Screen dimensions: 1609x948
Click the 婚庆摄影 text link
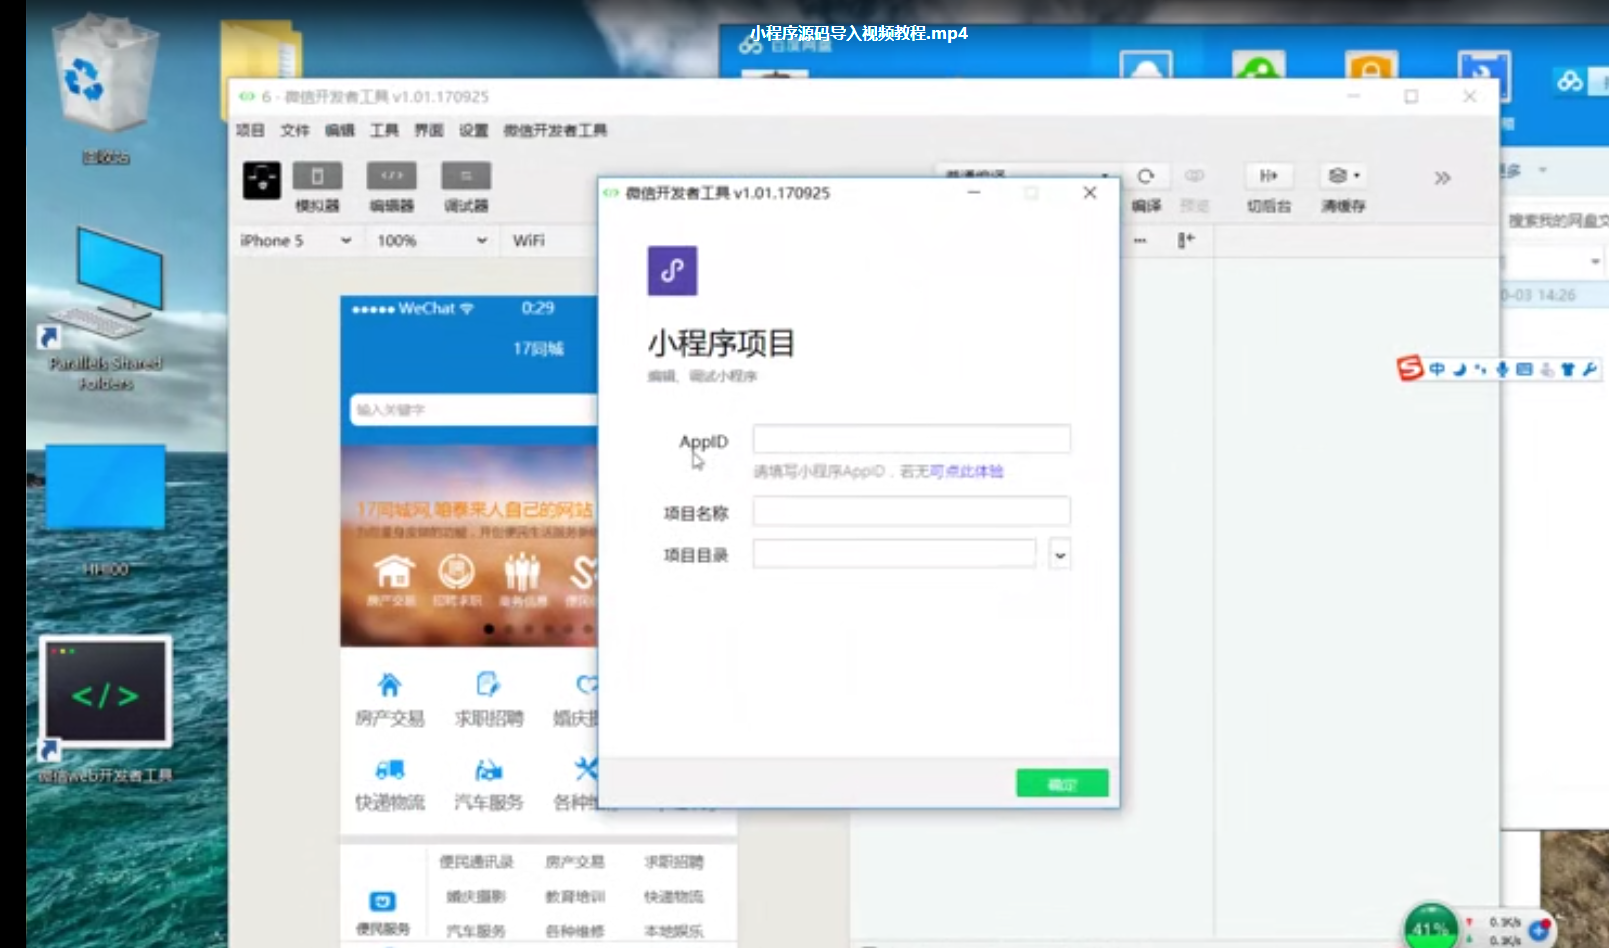[x=476, y=896]
